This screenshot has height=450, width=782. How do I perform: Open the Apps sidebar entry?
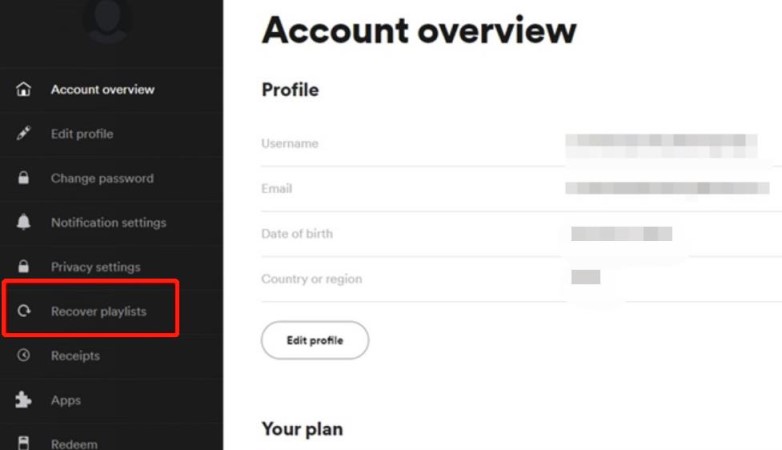(x=66, y=400)
